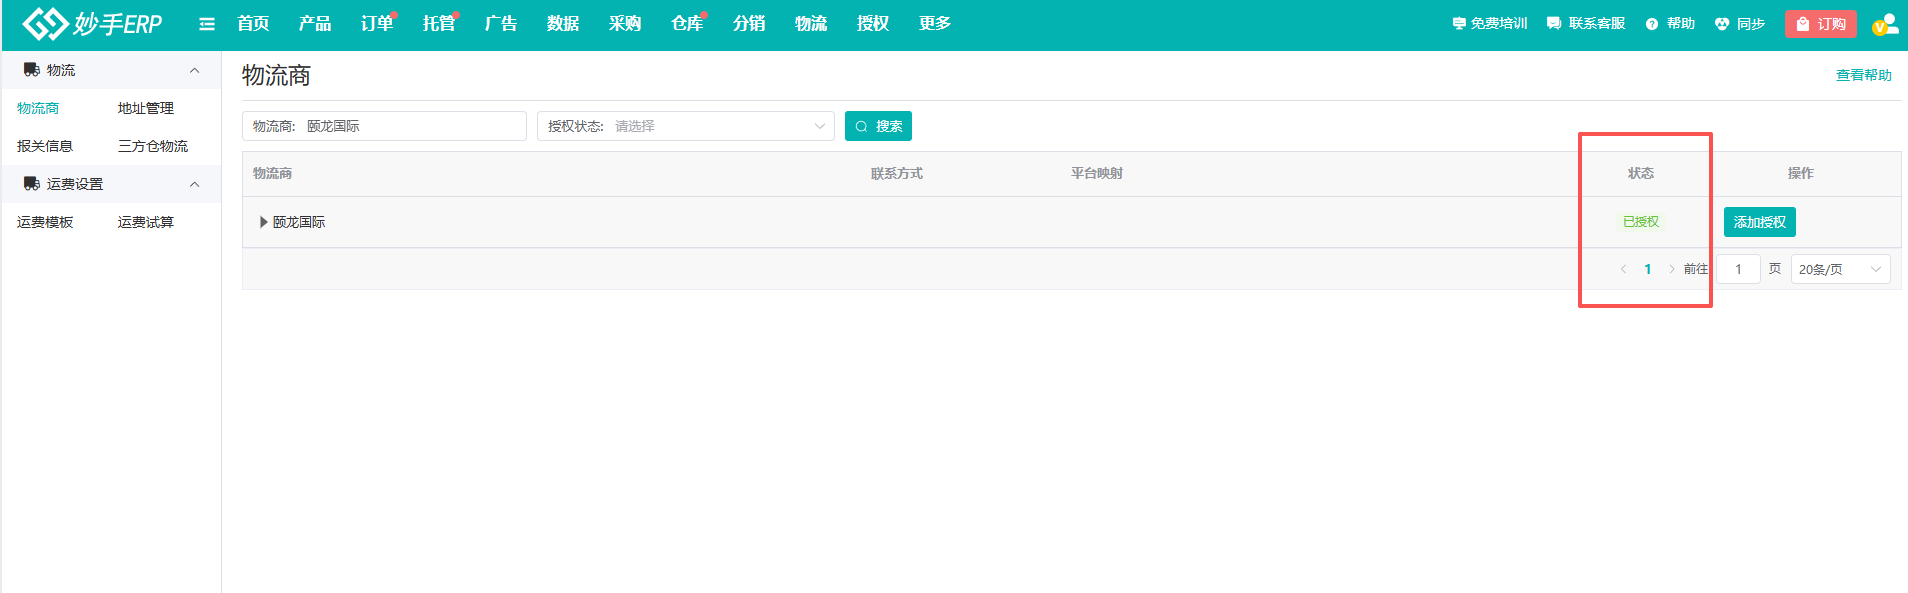The image size is (1908, 593).
Task: Select 运费试算 in the sidebar
Action: pos(146,222)
